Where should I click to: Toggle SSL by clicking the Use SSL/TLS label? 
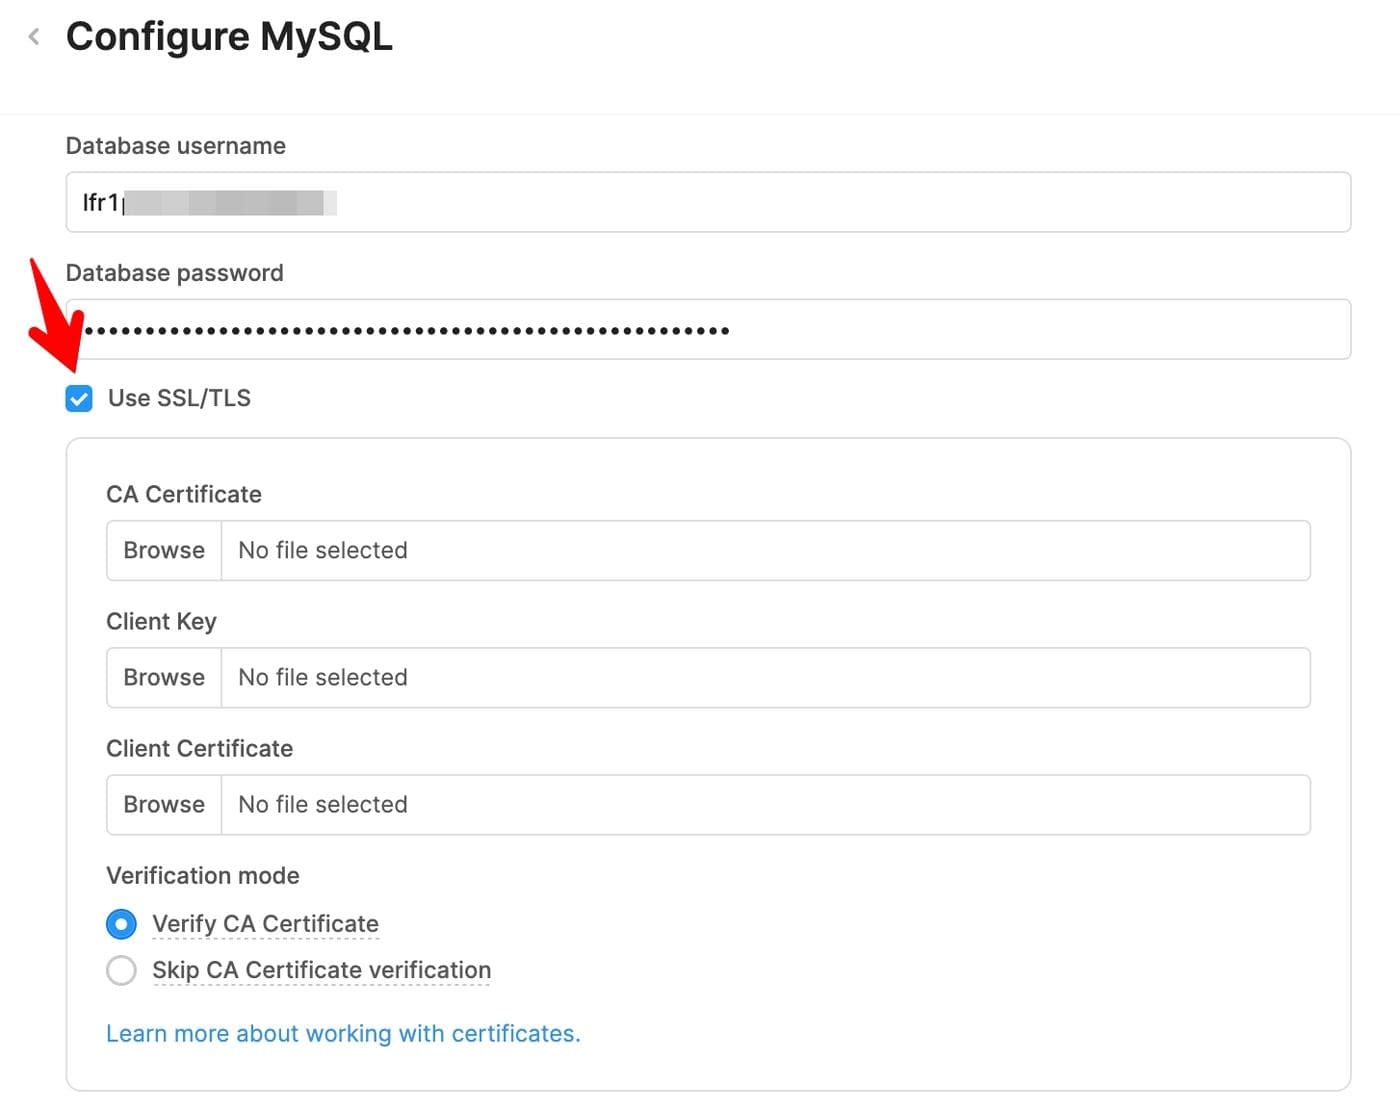(x=178, y=398)
